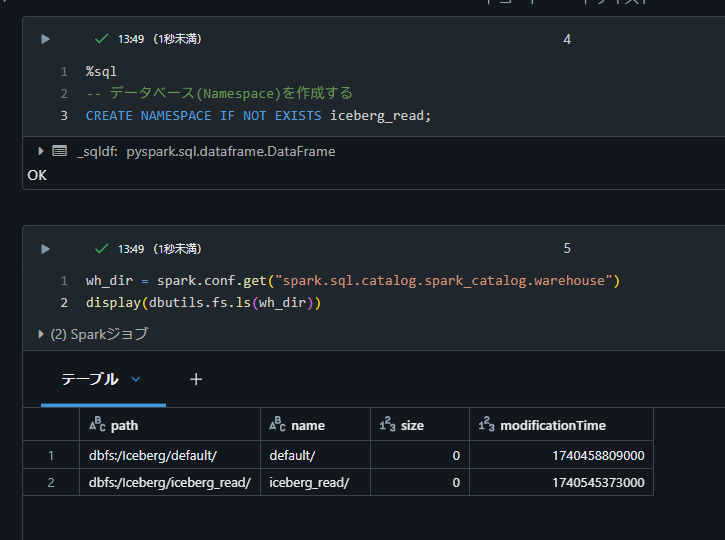This screenshot has height=540, width=725.
Task: Select the 1740545373000 modification time cell
Action: coord(561,482)
